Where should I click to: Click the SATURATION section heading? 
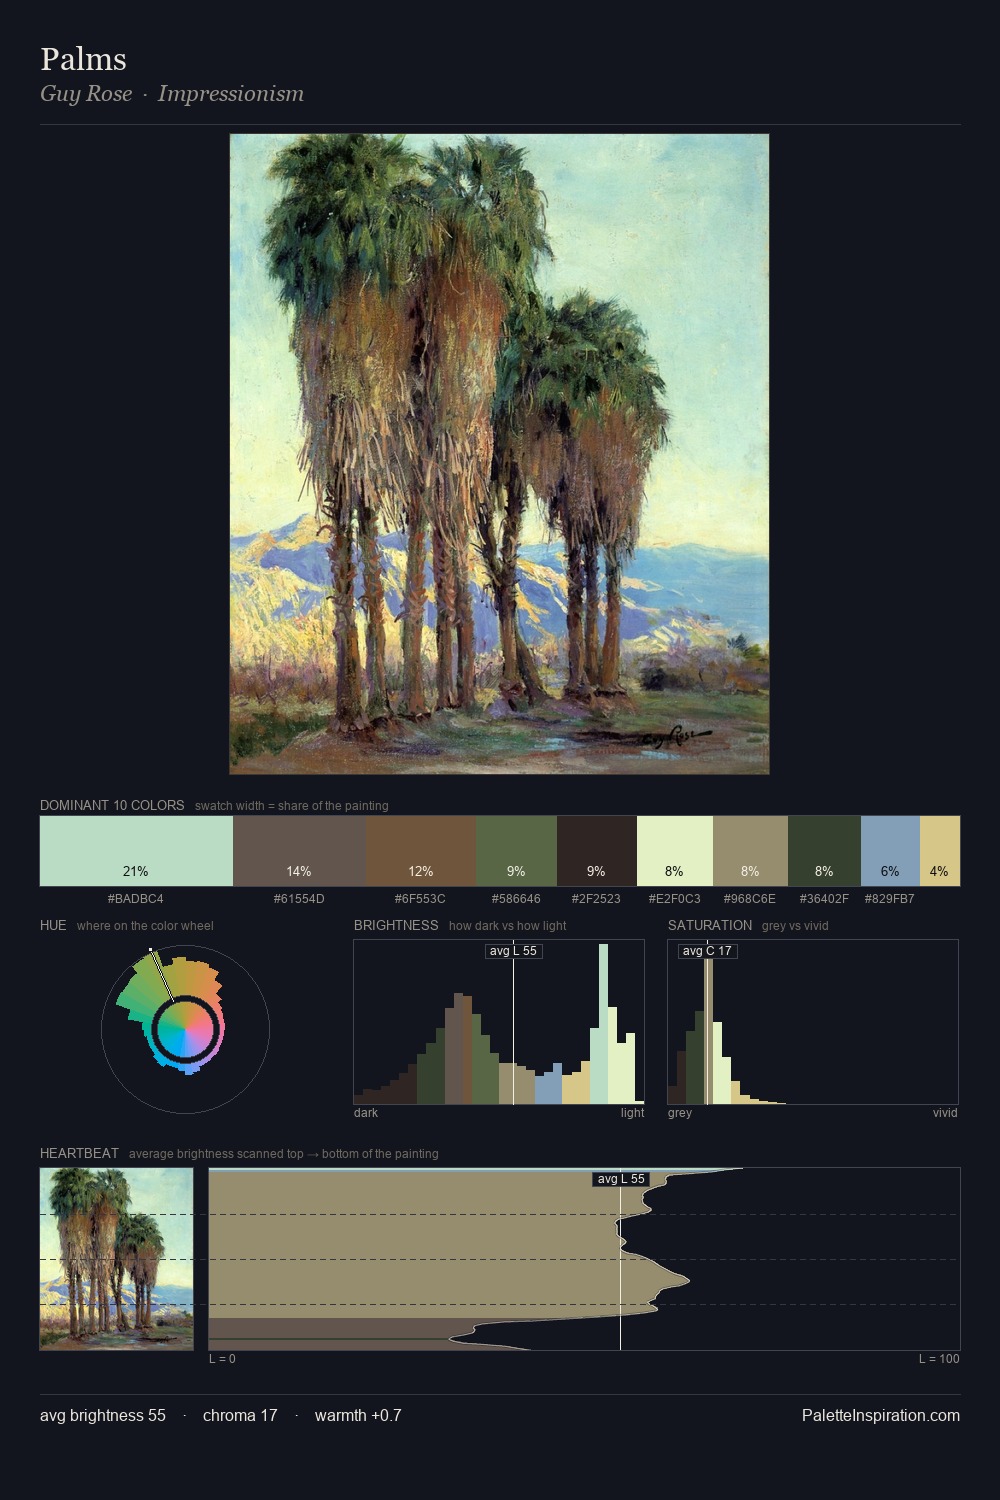(x=710, y=925)
